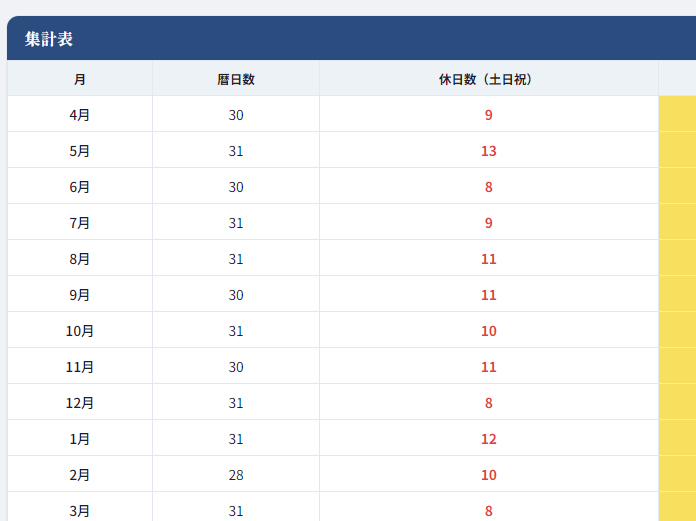Click red holiday count 9 for 7月
This screenshot has width=696, height=521.
pos(489,223)
